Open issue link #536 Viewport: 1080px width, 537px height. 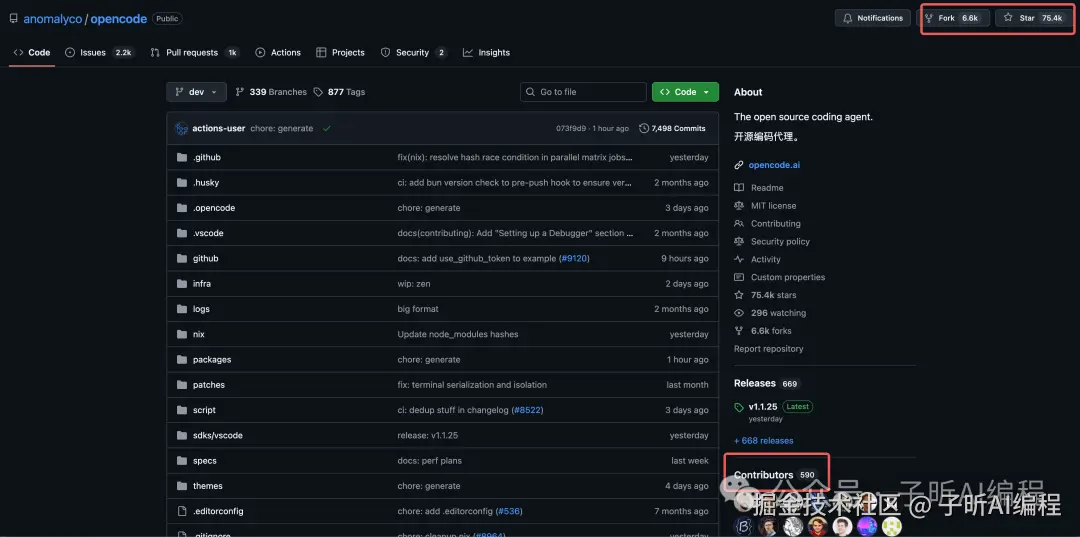point(508,511)
